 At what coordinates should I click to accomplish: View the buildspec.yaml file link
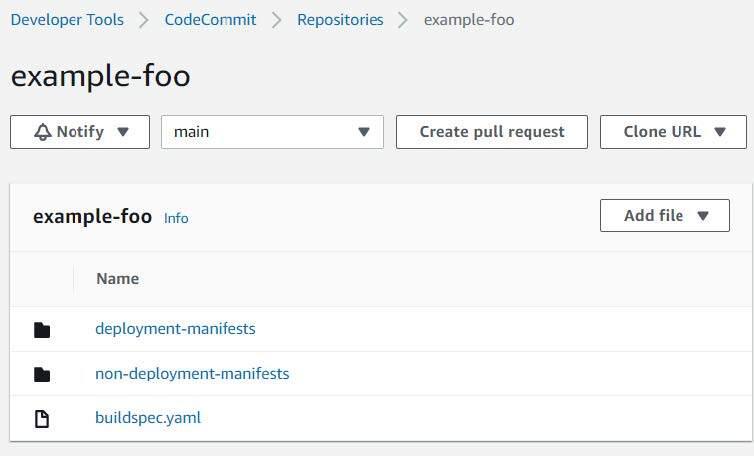pos(148,418)
